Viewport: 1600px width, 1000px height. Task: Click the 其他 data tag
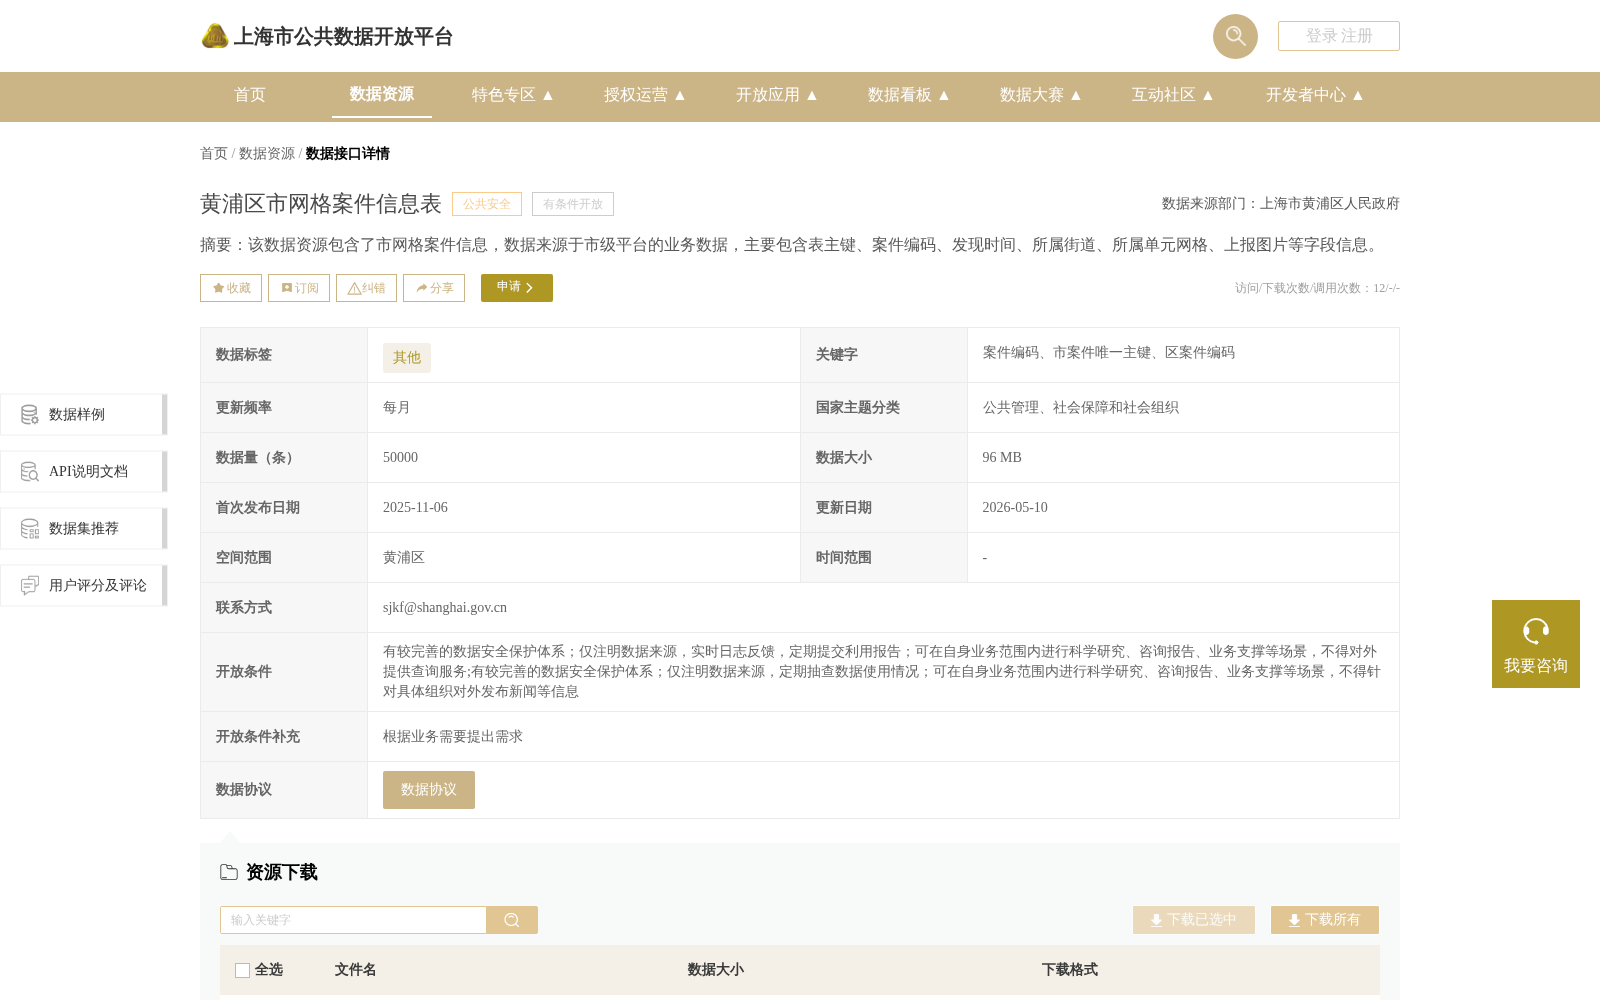point(407,358)
